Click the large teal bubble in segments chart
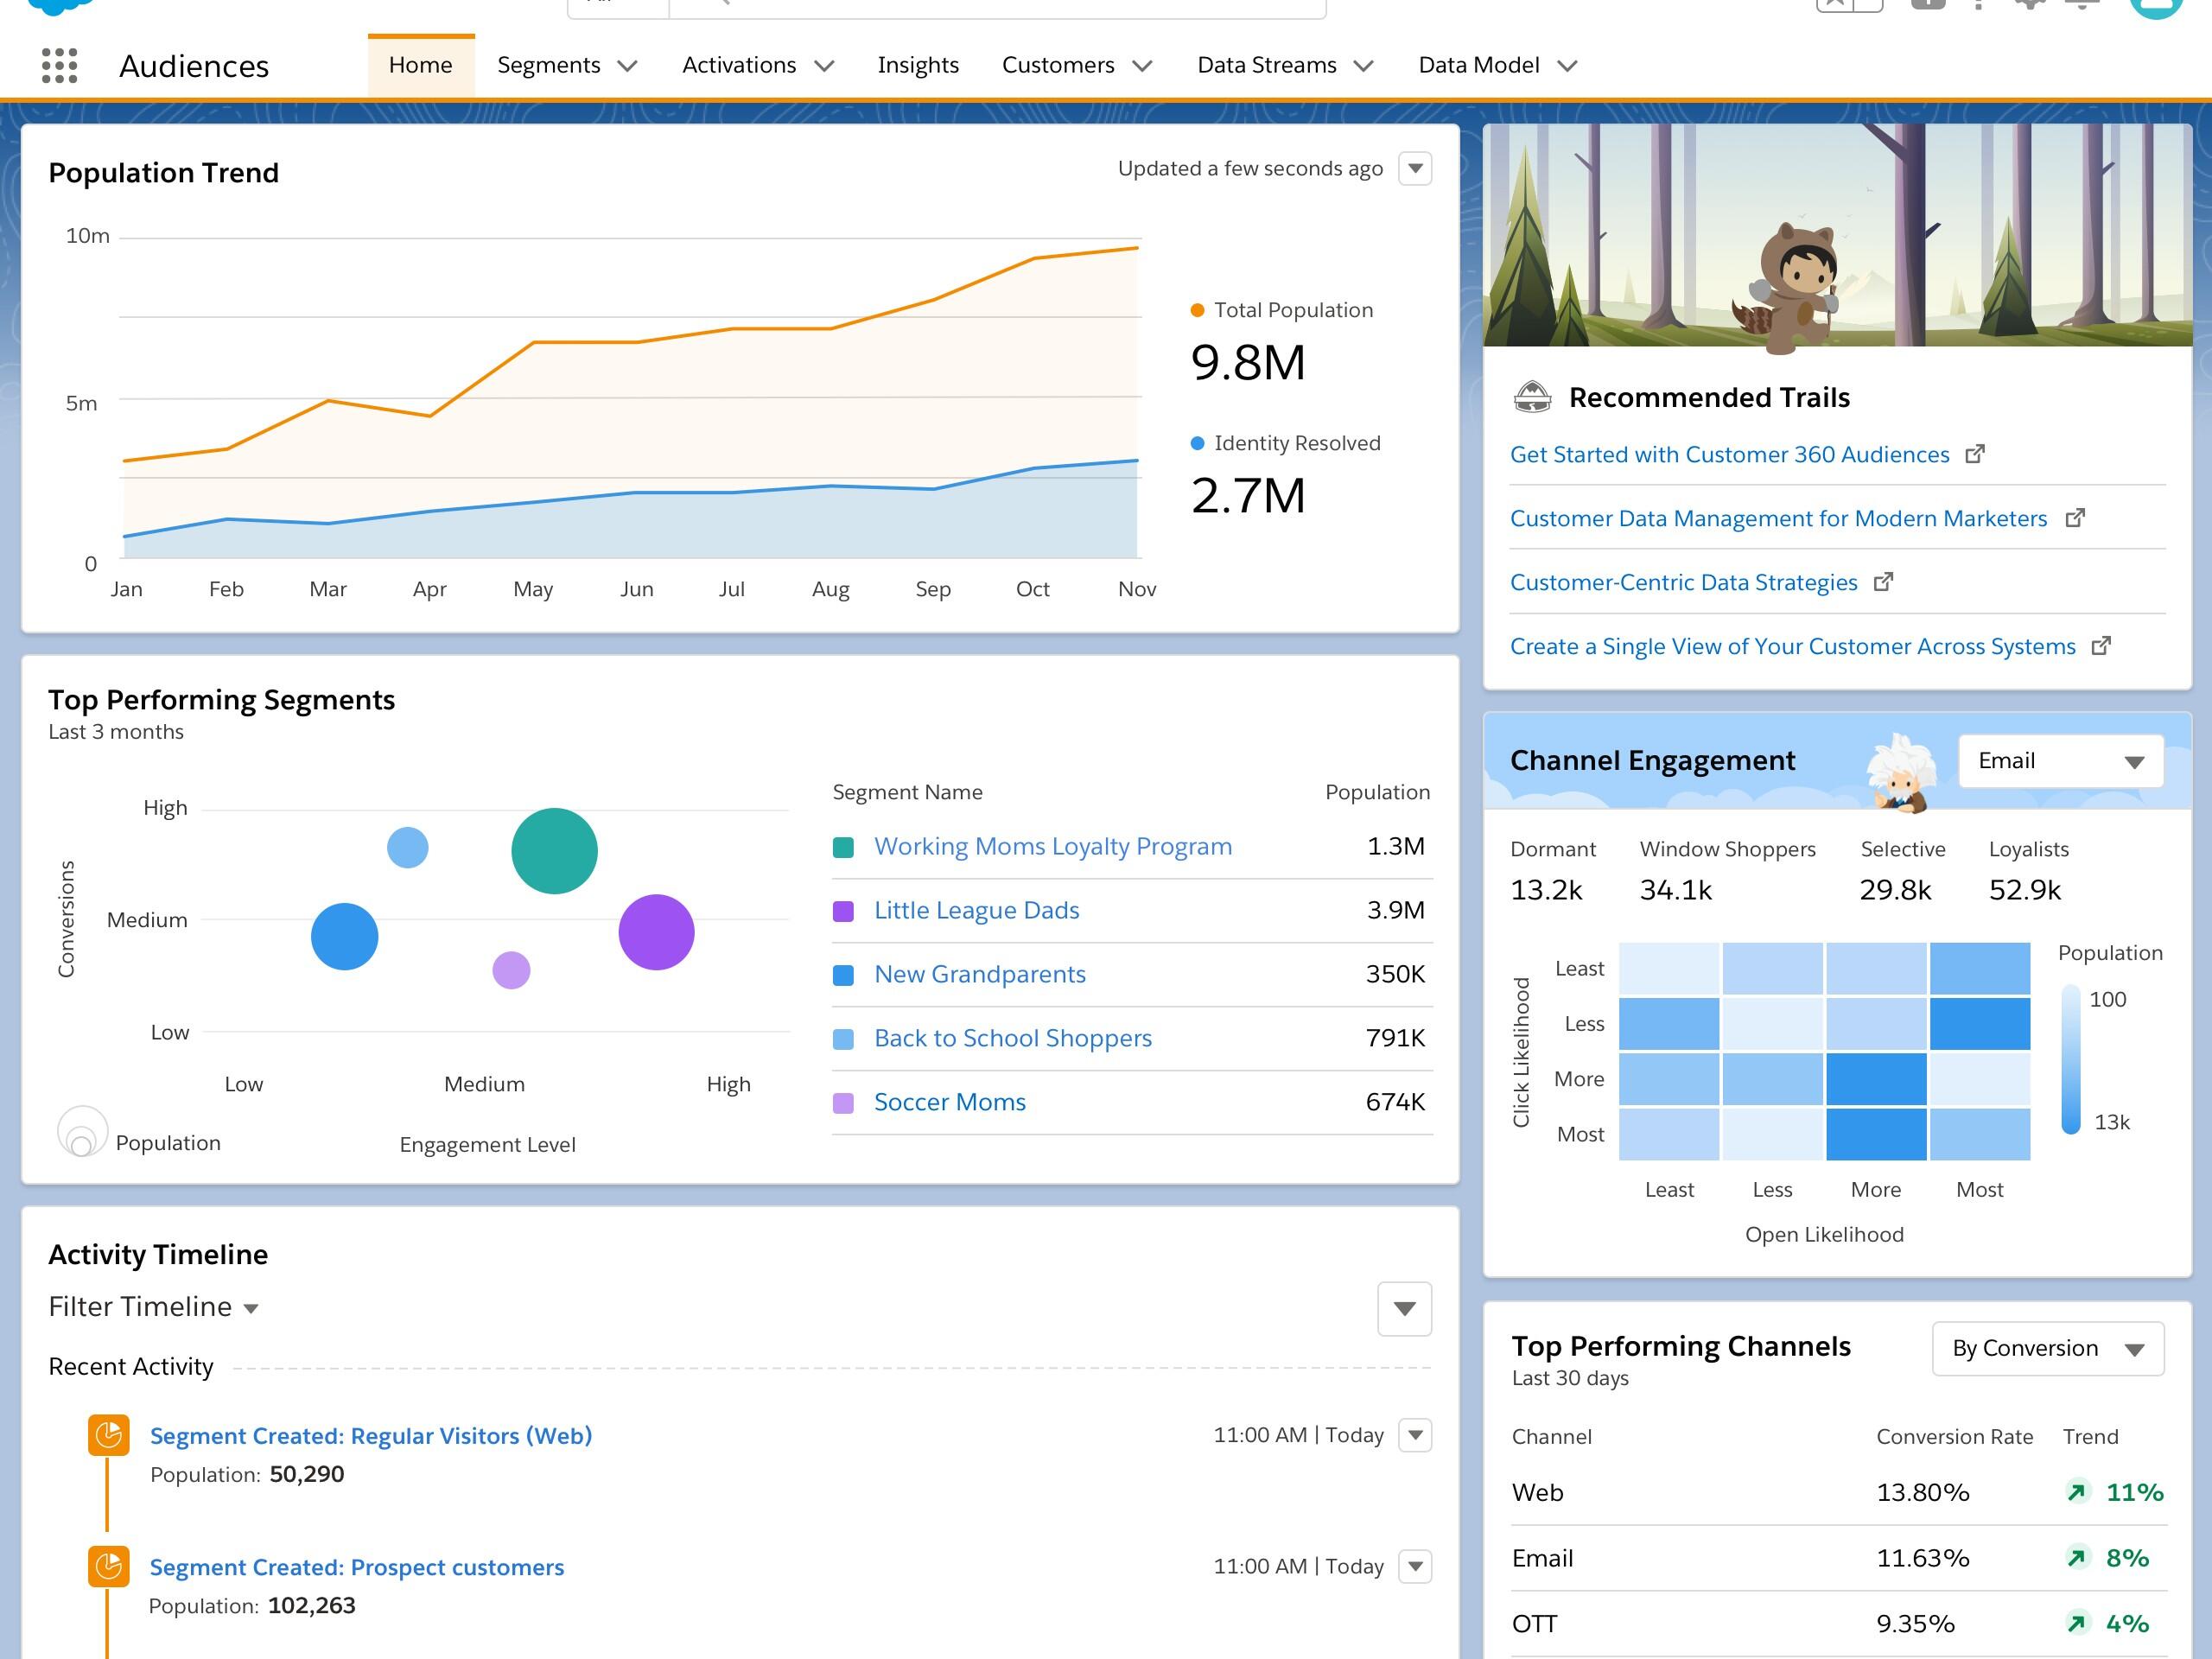This screenshot has width=2212, height=1659. [554, 851]
